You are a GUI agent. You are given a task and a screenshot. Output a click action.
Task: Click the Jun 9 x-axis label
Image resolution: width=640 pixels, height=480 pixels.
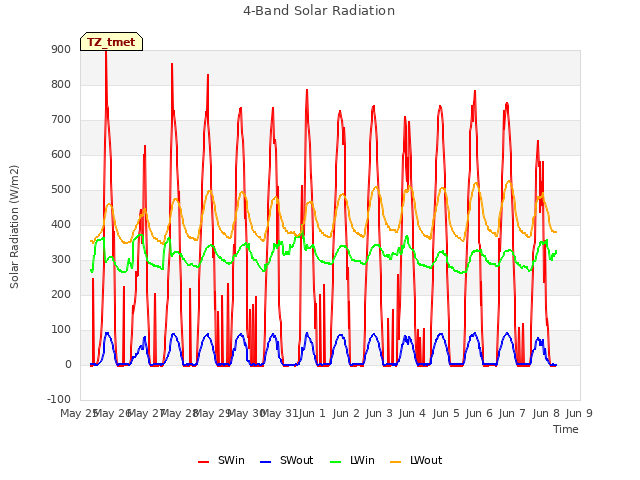[x=579, y=413]
